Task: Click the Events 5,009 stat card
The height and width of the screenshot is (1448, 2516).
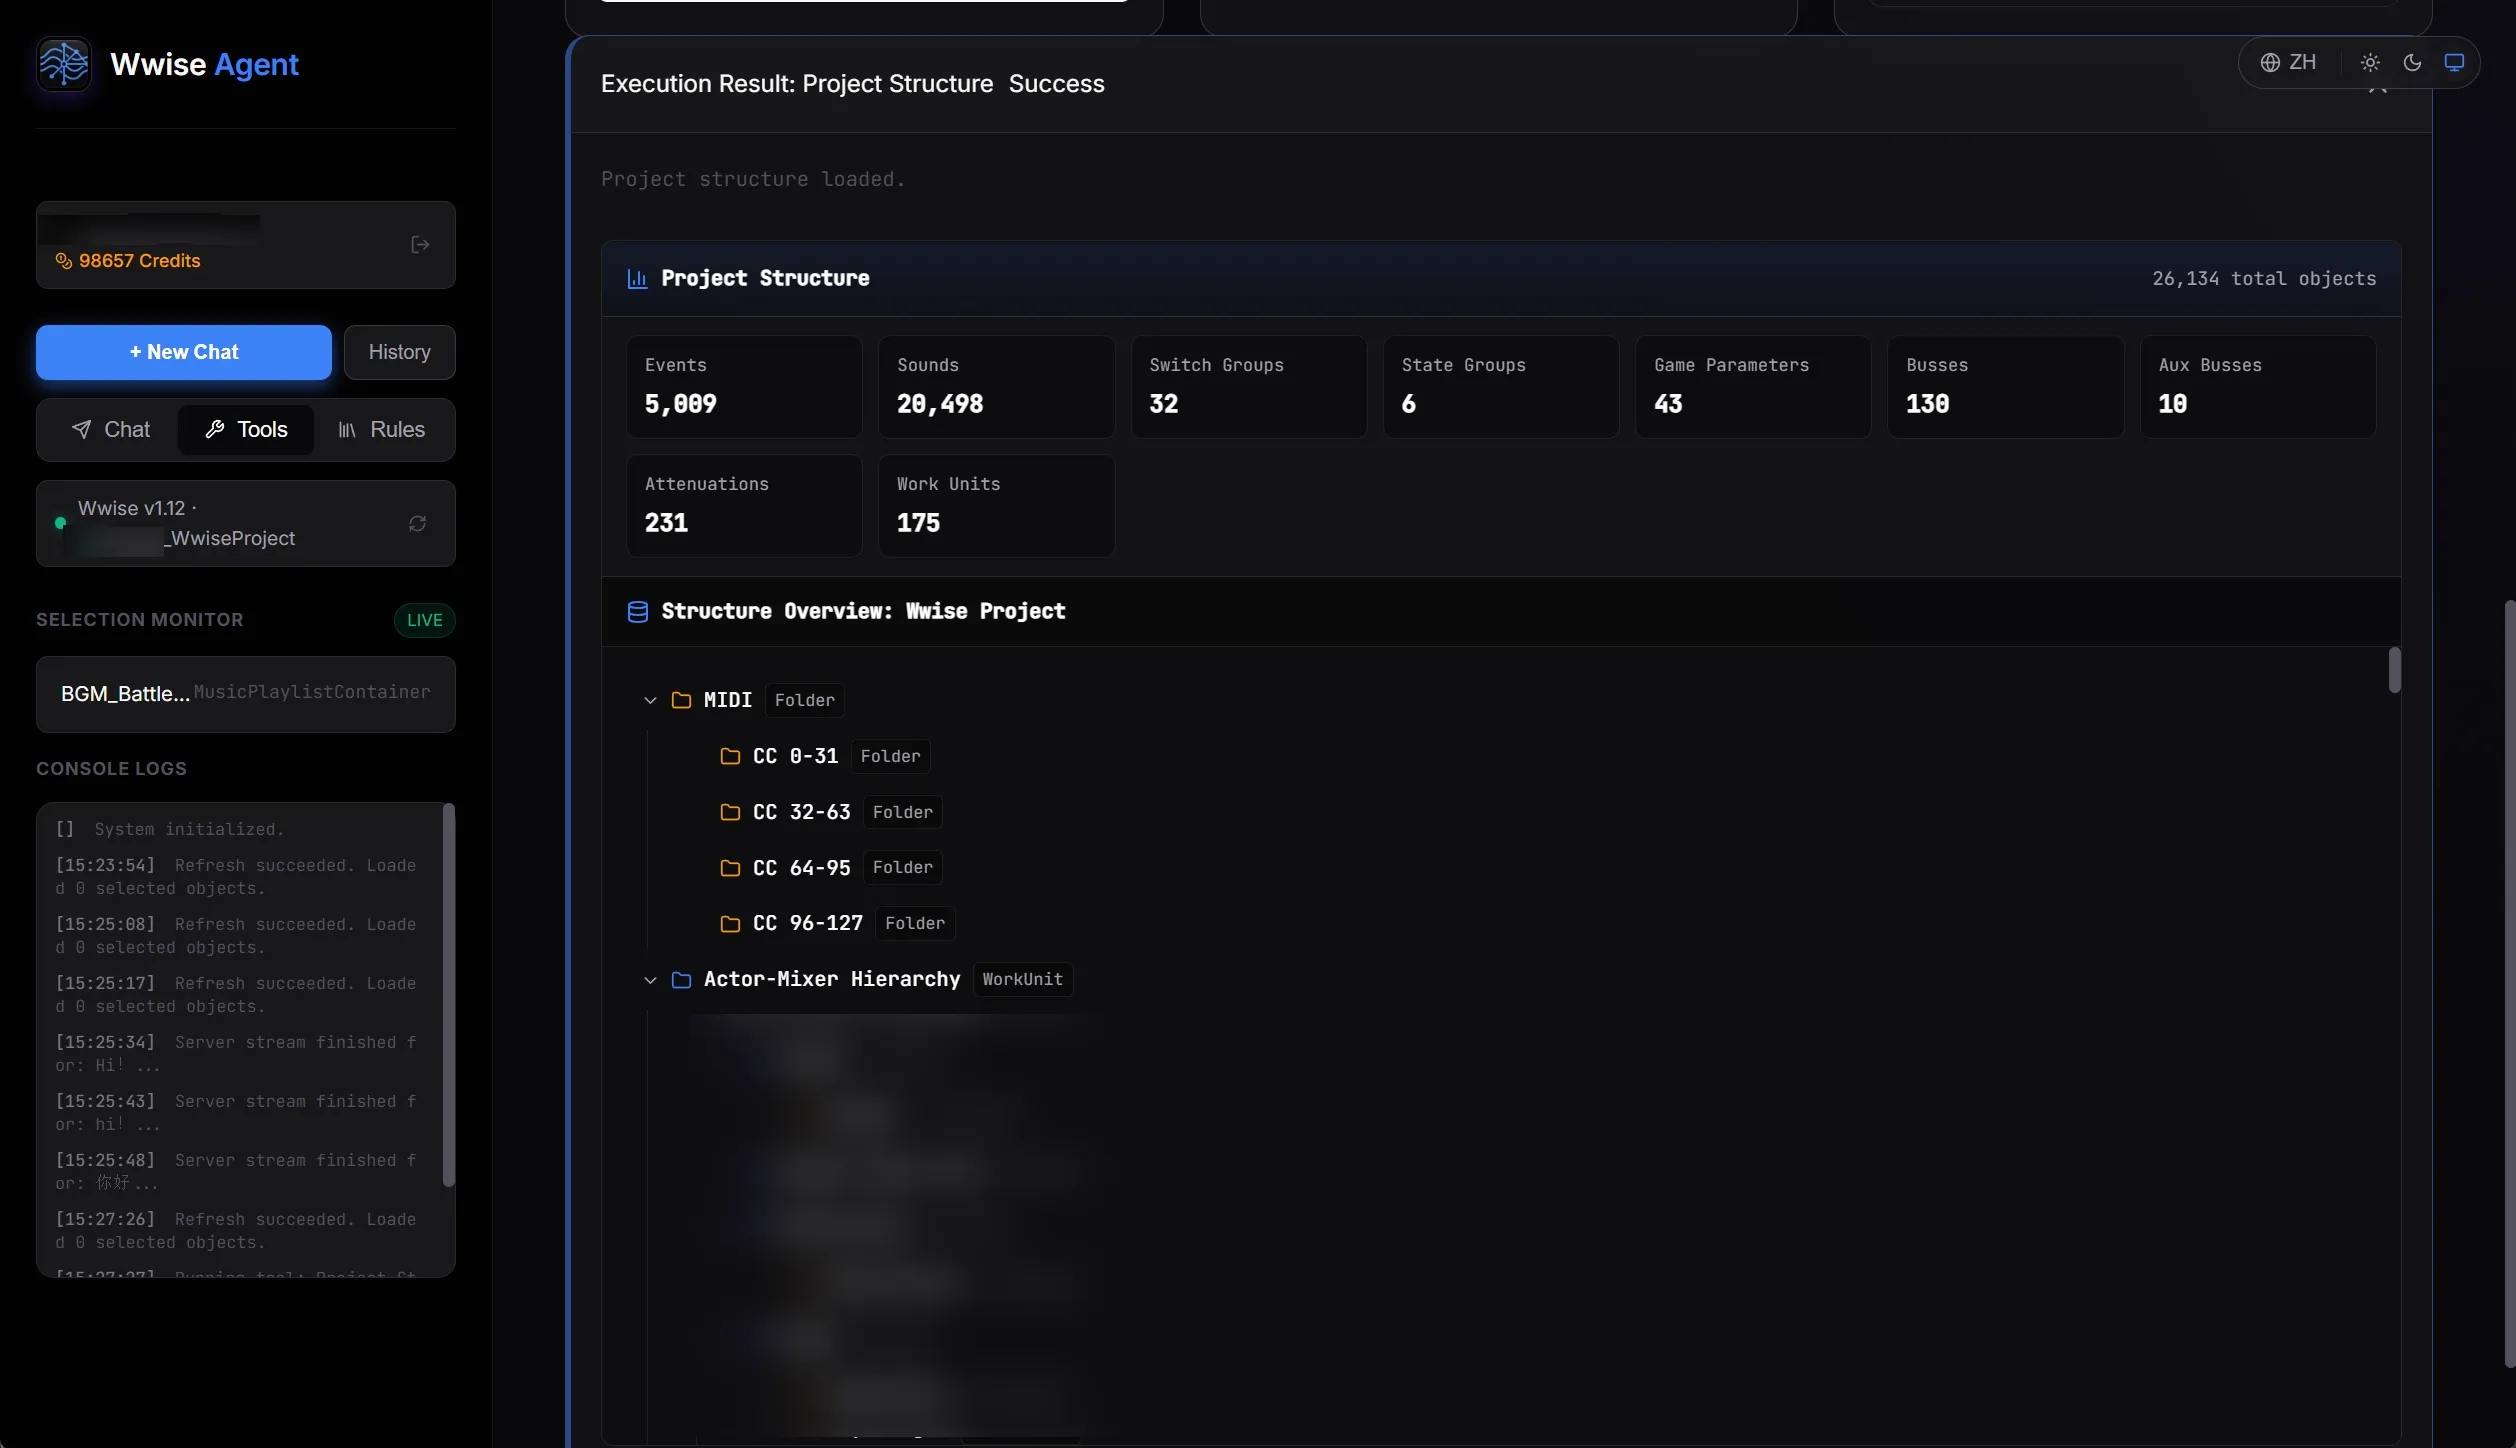Action: 744,386
